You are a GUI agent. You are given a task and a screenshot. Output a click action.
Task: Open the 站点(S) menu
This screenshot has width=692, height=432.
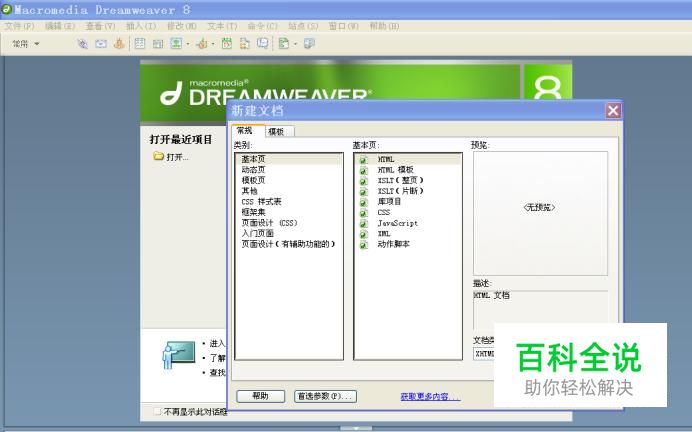(303, 26)
